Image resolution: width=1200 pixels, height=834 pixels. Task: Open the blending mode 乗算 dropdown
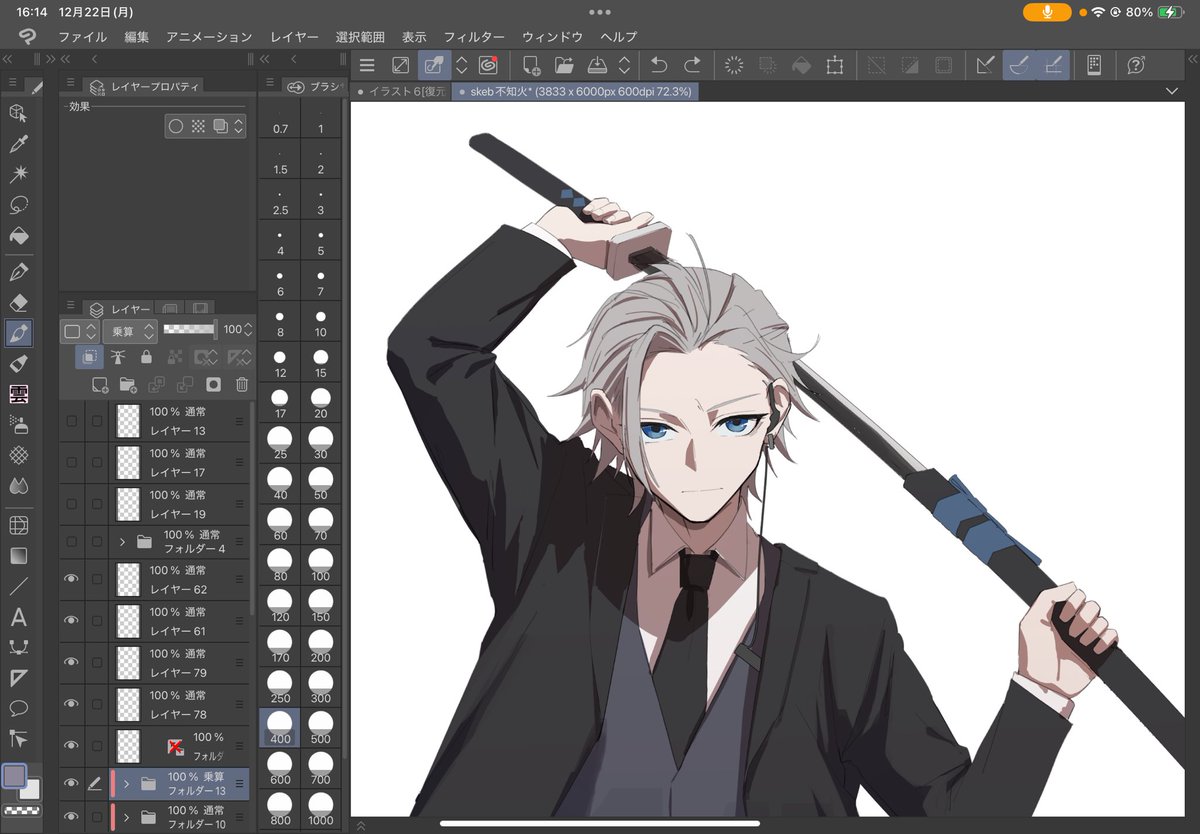[129, 330]
